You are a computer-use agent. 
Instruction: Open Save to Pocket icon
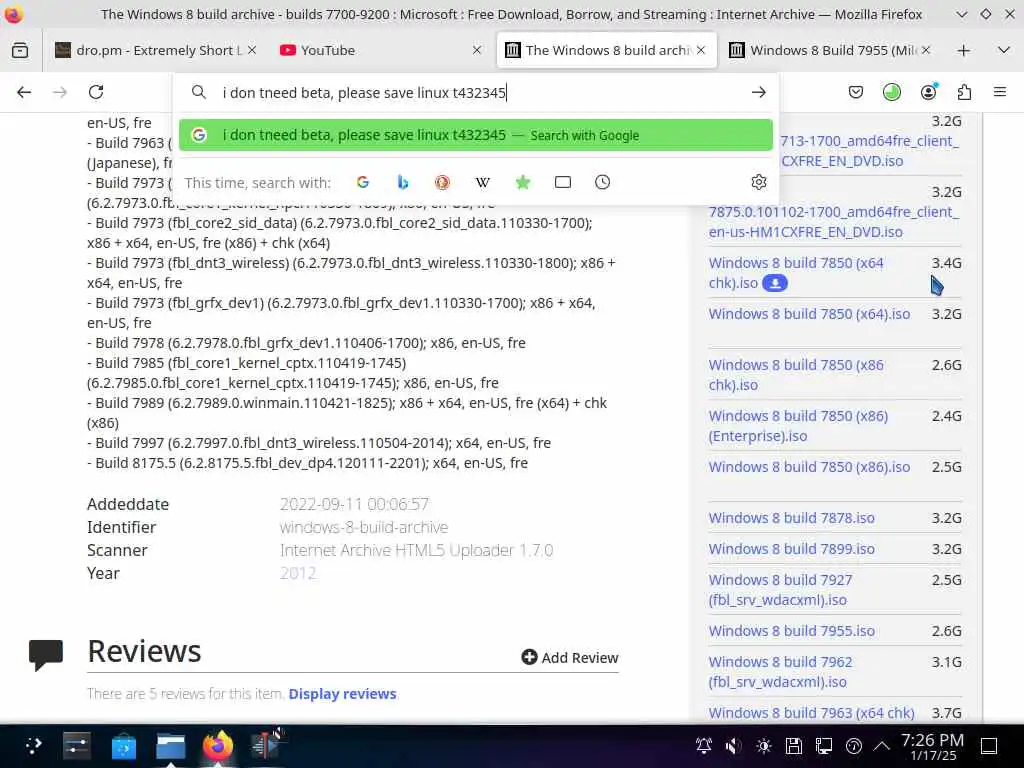pos(856,92)
